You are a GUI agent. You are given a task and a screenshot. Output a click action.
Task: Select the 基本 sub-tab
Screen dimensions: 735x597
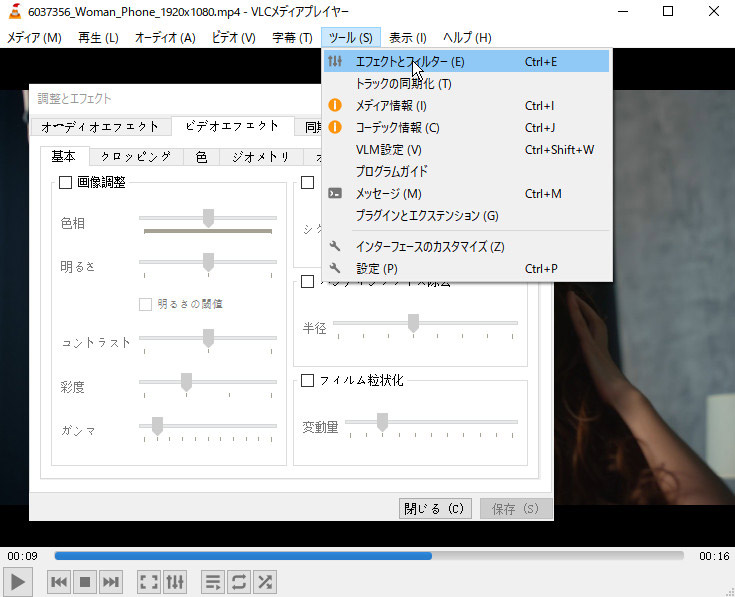click(64, 156)
